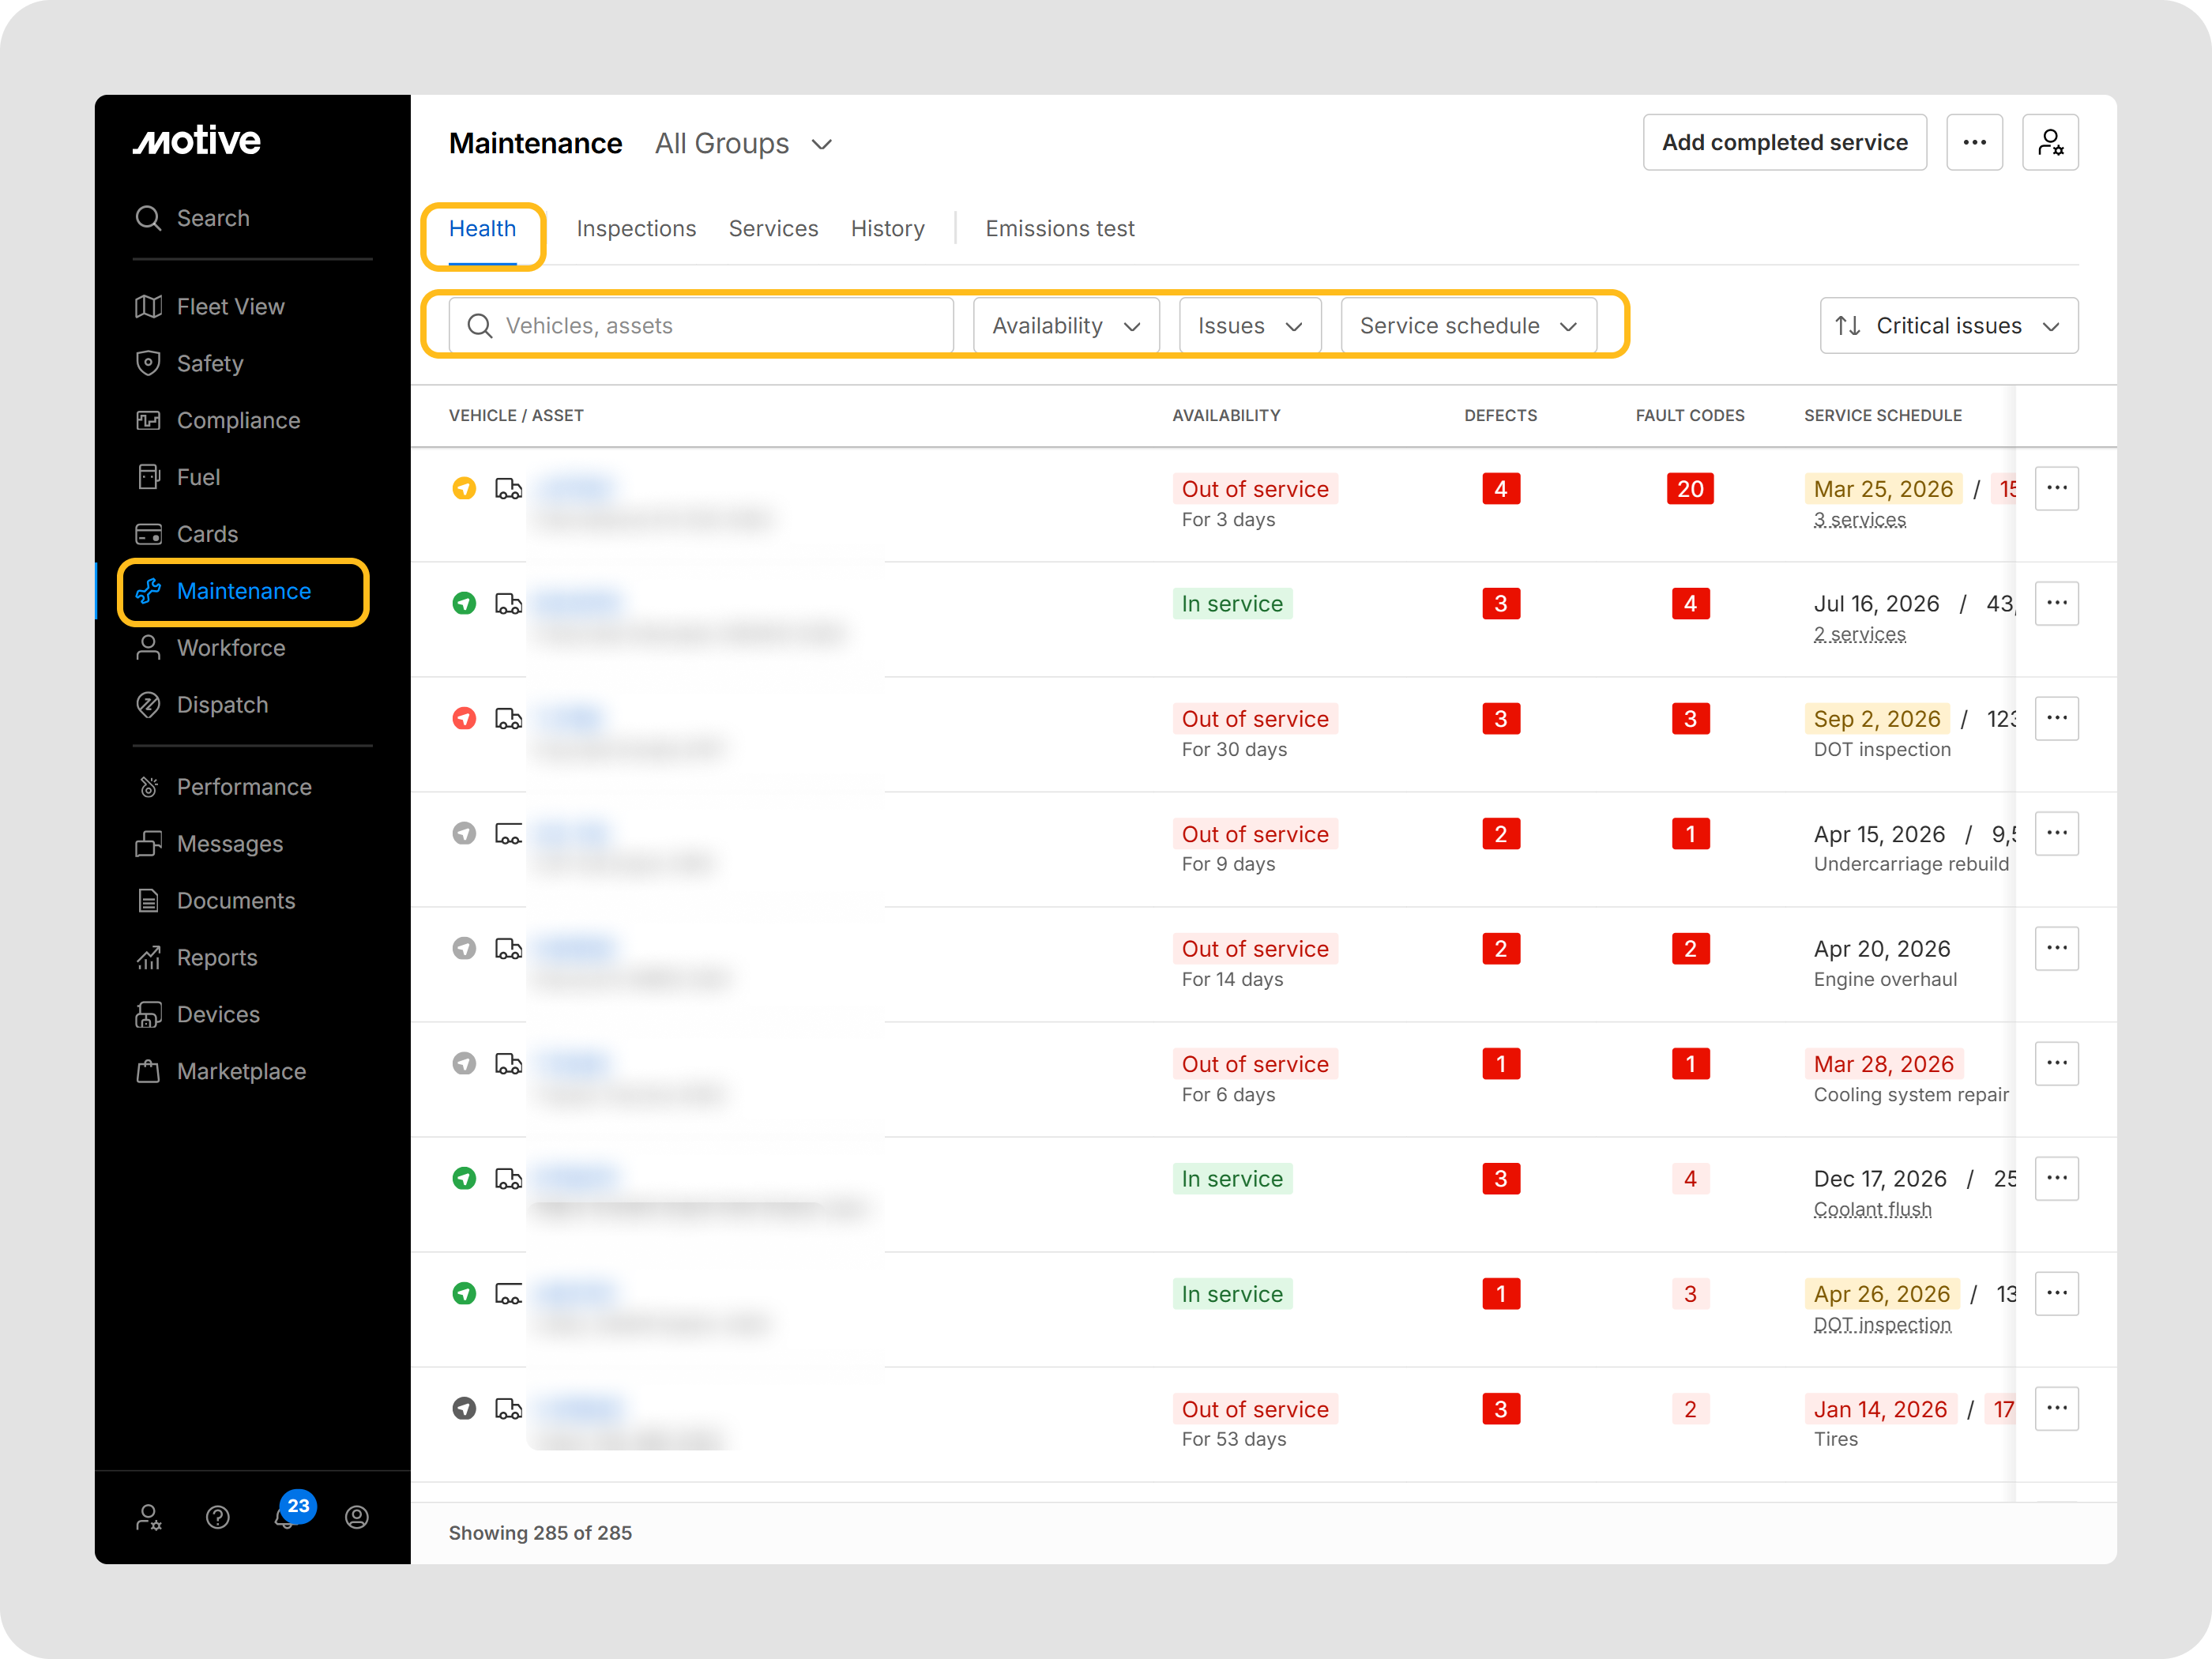This screenshot has height=1659, width=2212.
Task: Click the fault codes badge showing 20
Action: (1691, 489)
